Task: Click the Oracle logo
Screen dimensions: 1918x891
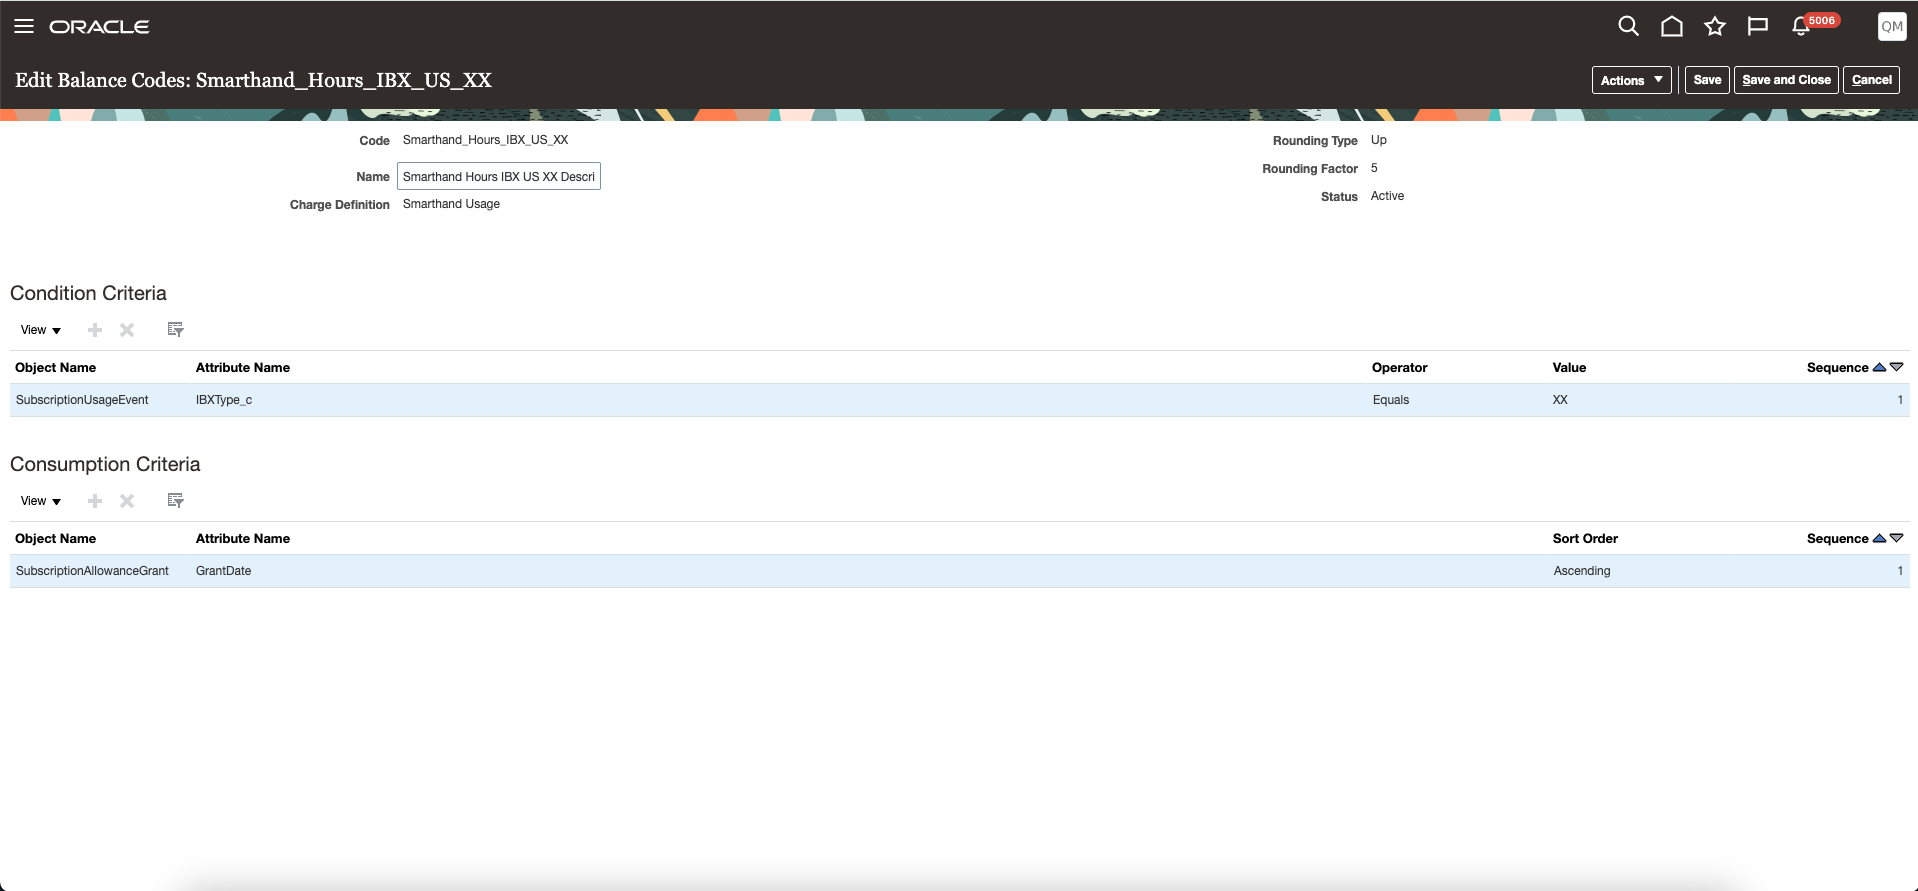Action: pos(99,27)
